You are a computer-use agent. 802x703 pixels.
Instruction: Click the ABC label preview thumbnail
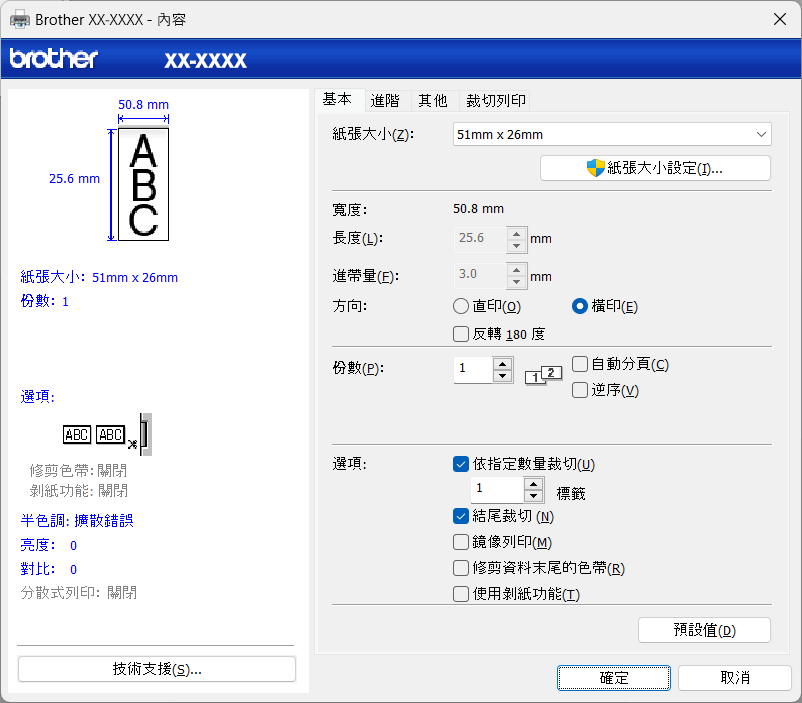(x=143, y=184)
